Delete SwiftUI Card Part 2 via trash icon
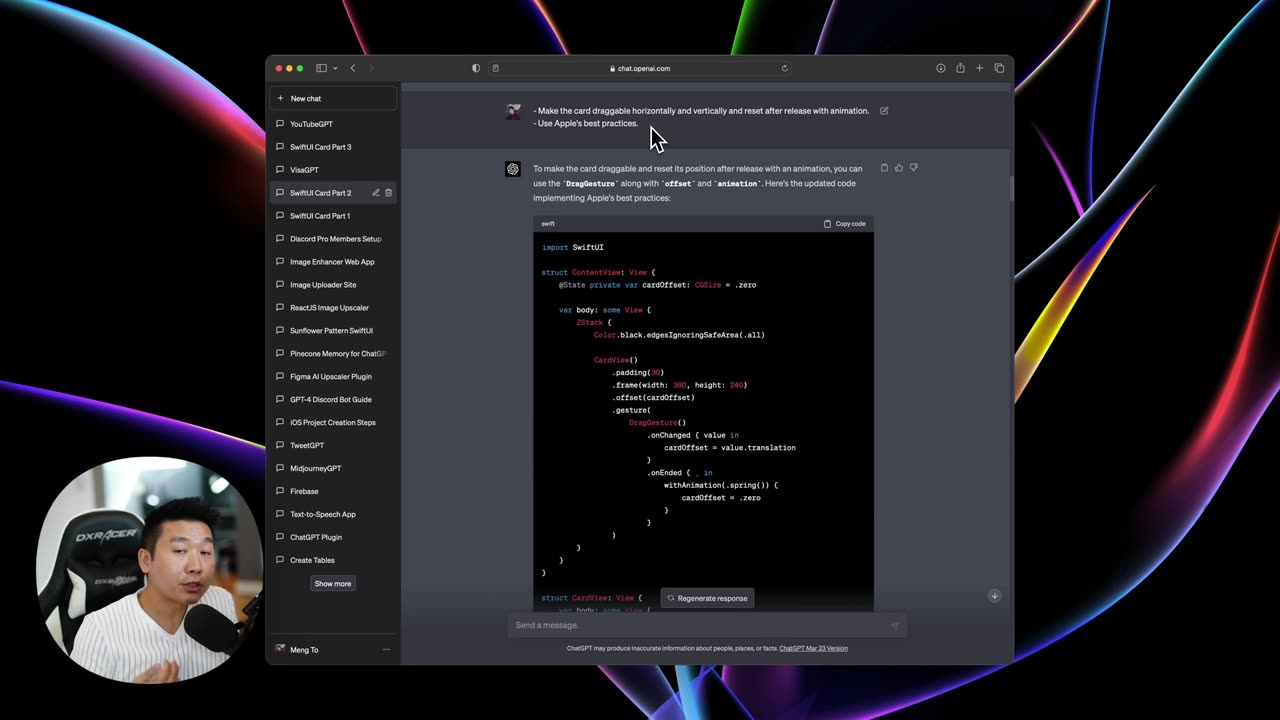The height and width of the screenshot is (720, 1280). 389,193
